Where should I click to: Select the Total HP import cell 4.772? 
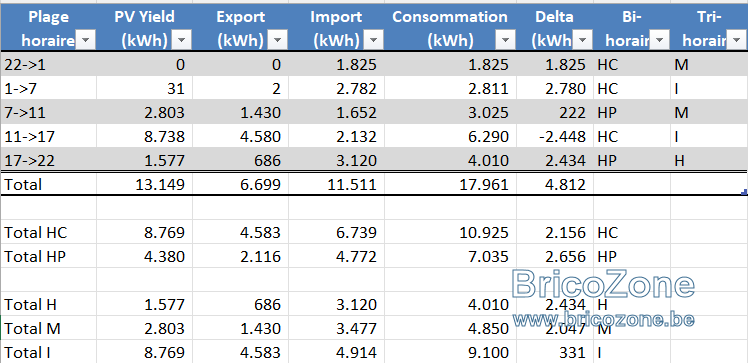point(336,257)
